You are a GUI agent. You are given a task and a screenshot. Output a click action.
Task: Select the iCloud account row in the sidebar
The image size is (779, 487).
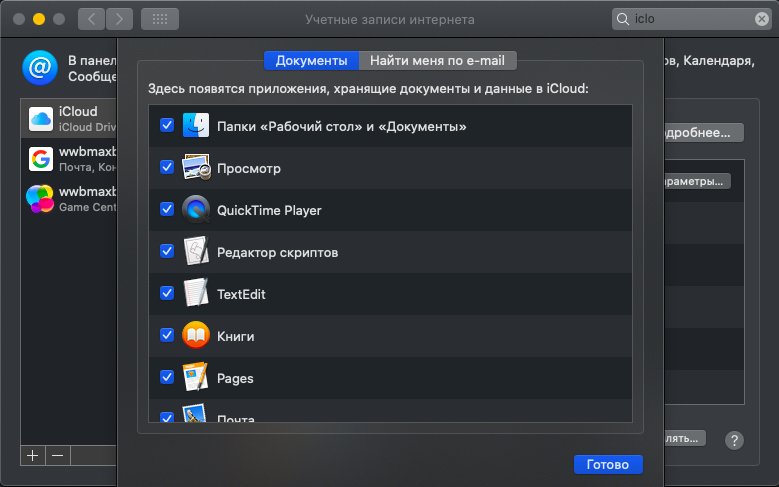69,119
